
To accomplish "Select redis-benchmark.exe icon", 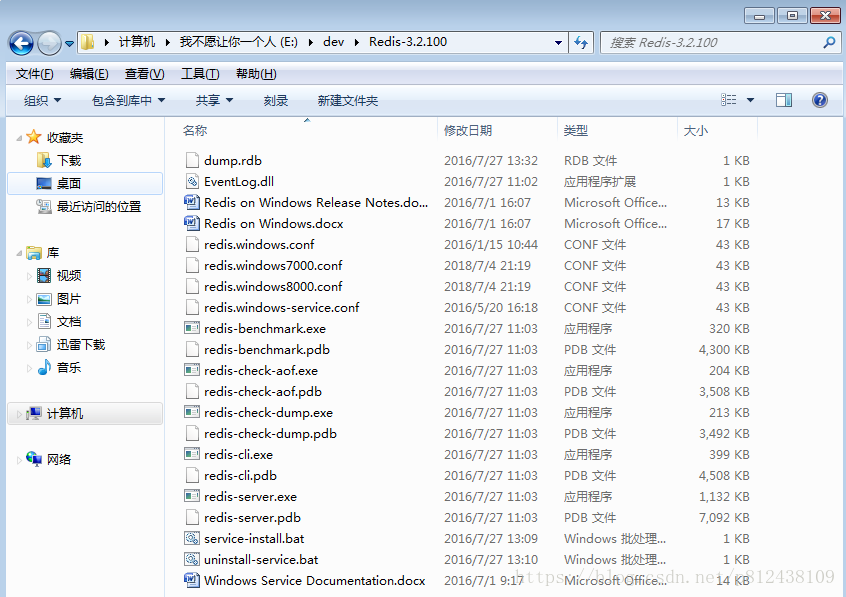I will coord(192,328).
